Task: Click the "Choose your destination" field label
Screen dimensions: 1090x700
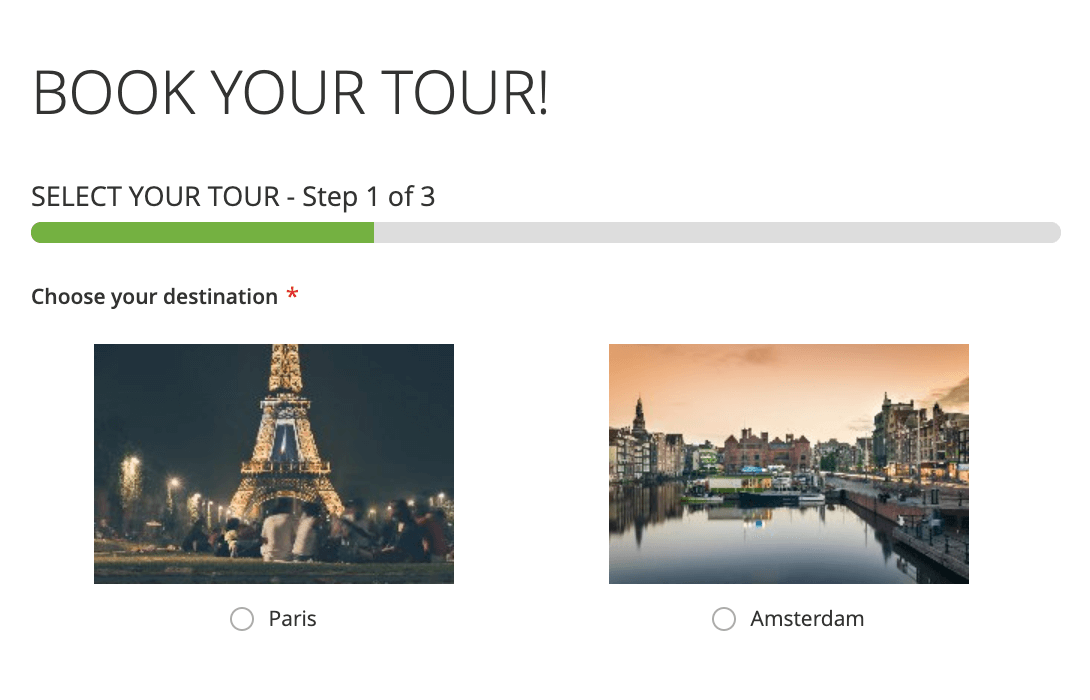Action: click(154, 297)
